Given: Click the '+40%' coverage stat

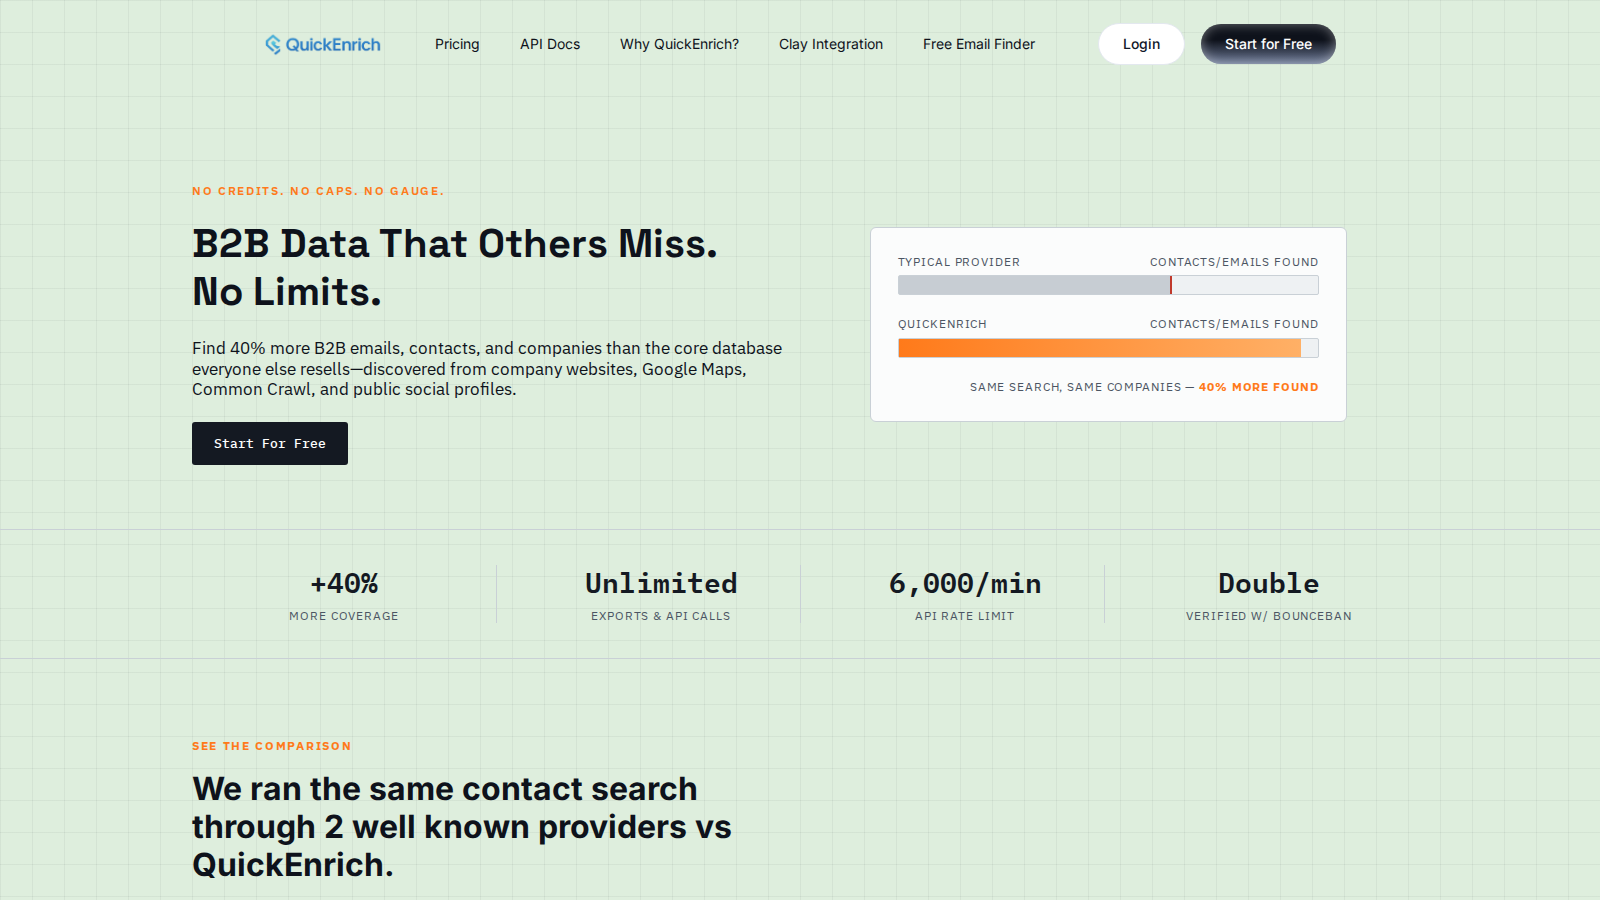Looking at the screenshot, I should [344, 583].
